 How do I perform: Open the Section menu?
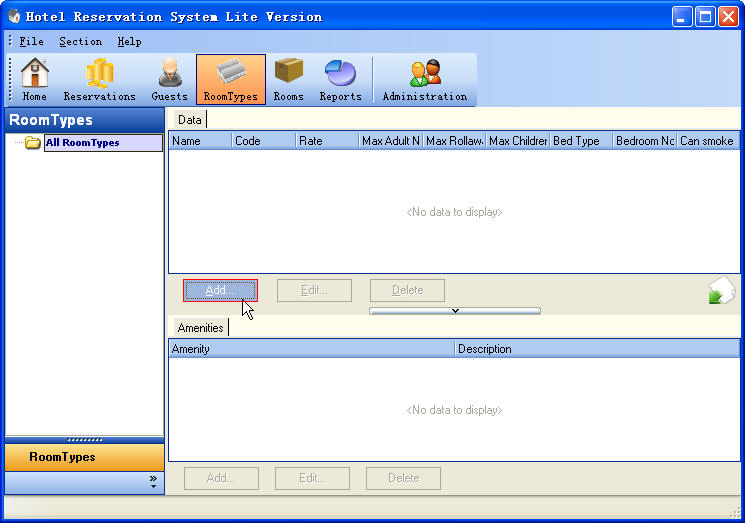point(80,42)
